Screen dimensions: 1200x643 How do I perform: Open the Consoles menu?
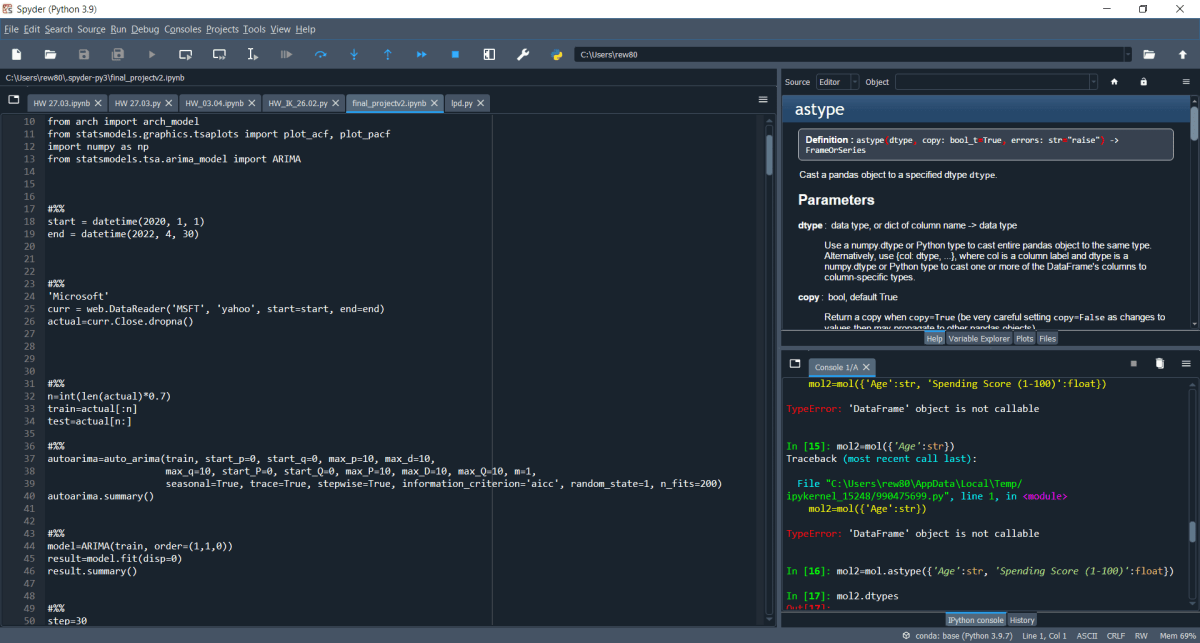tap(182, 29)
